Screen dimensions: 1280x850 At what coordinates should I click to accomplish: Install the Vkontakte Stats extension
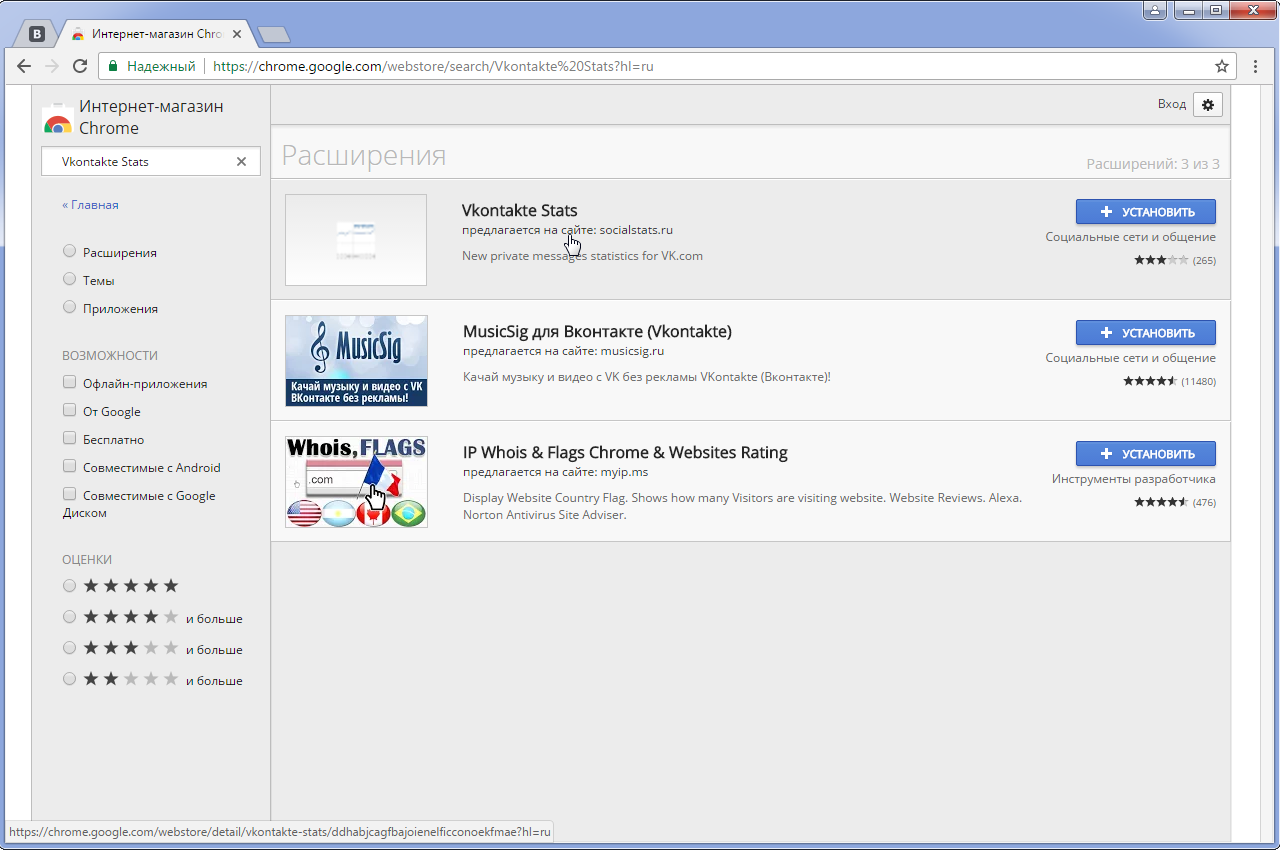tap(1145, 212)
